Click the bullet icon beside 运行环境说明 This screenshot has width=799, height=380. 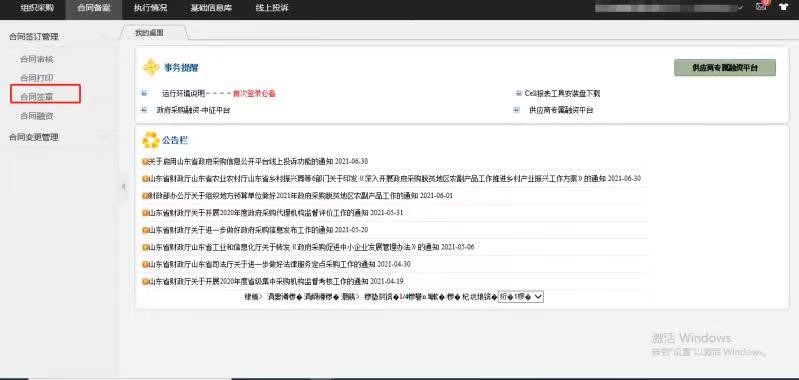coord(144,93)
